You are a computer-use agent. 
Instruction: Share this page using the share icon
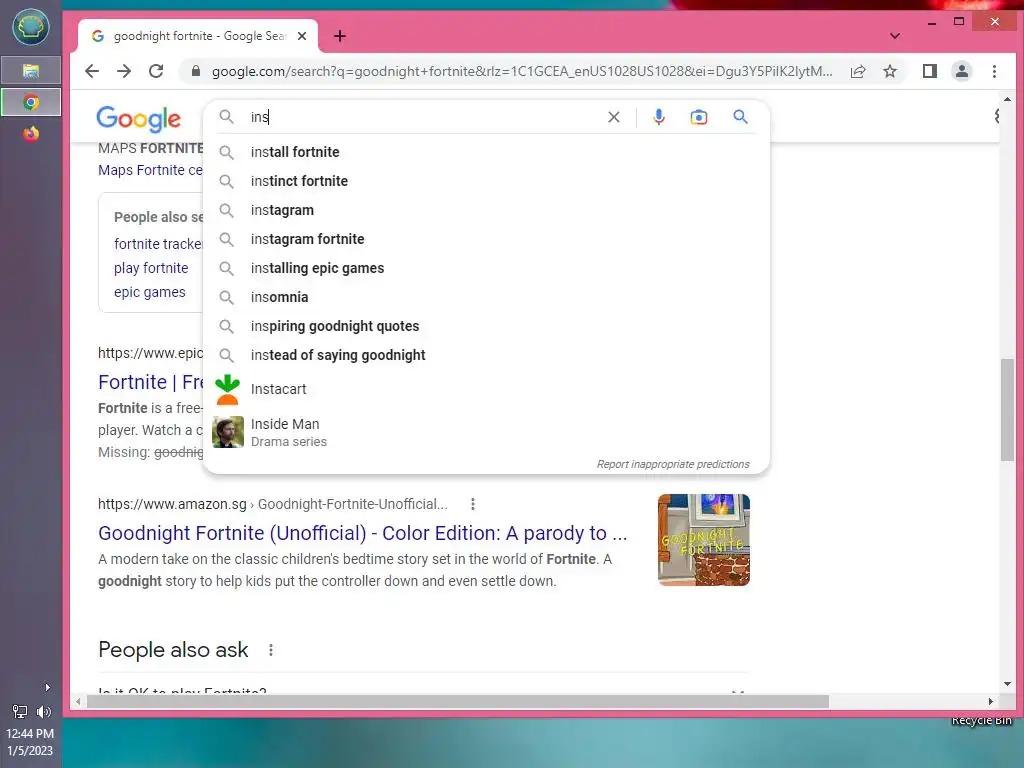pyautogui.click(x=858, y=71)
